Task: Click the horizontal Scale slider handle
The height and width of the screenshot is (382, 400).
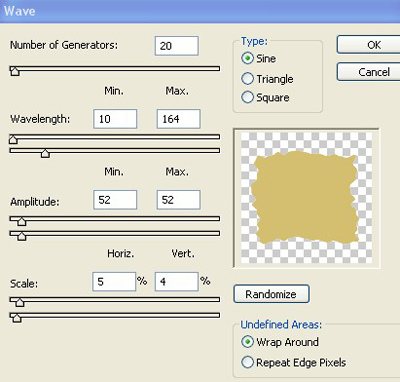Action: [x=20, y=302]
